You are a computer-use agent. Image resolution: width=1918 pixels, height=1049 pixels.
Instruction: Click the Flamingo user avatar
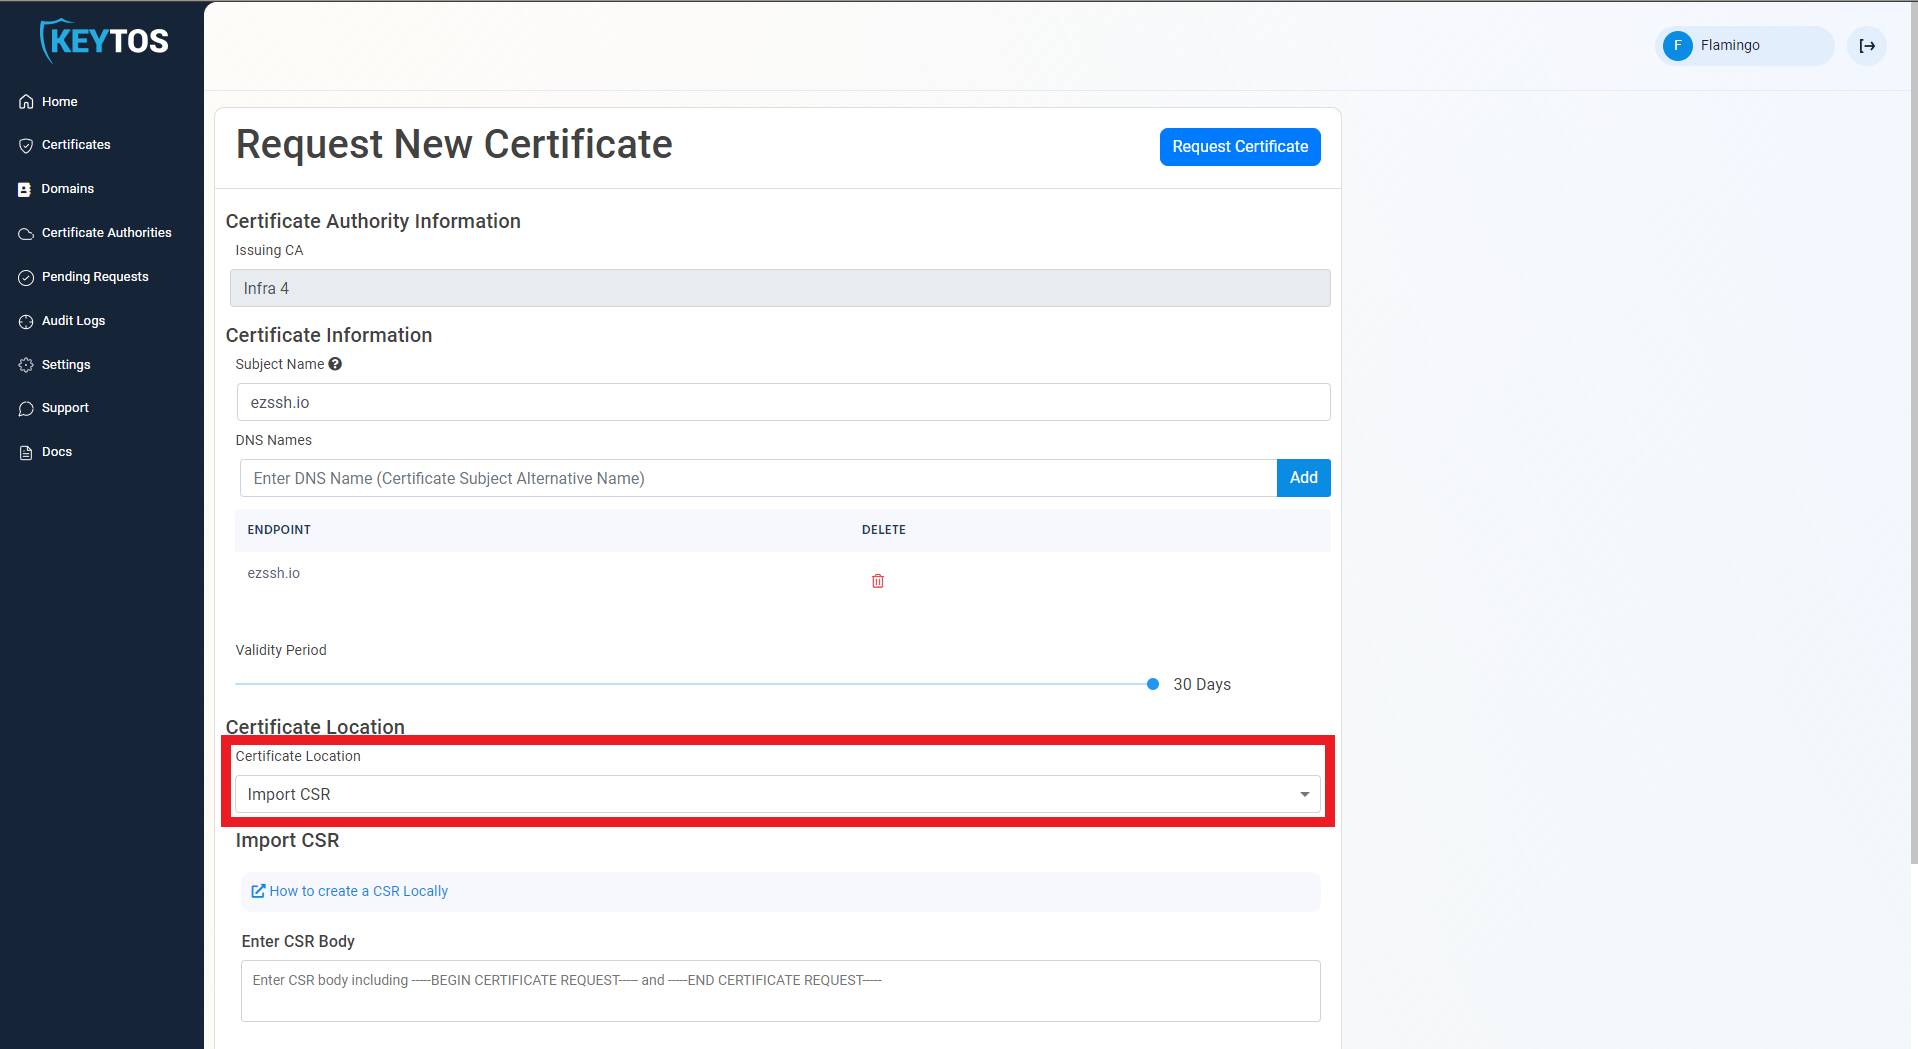click(x=1678, y=46)
